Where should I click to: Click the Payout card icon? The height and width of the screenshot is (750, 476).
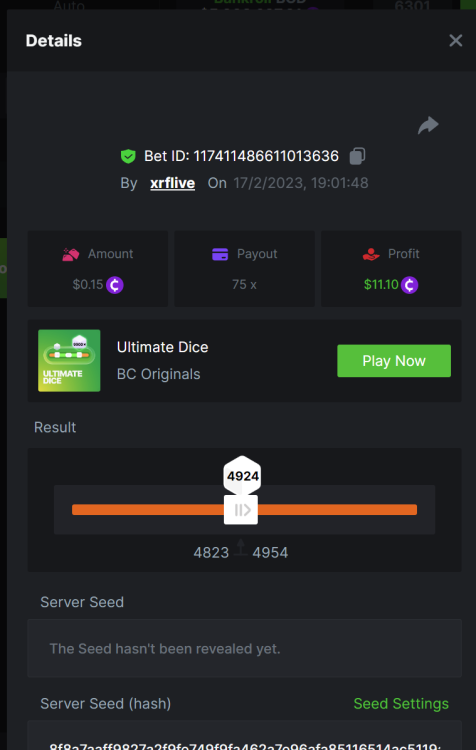coord(220,254)
